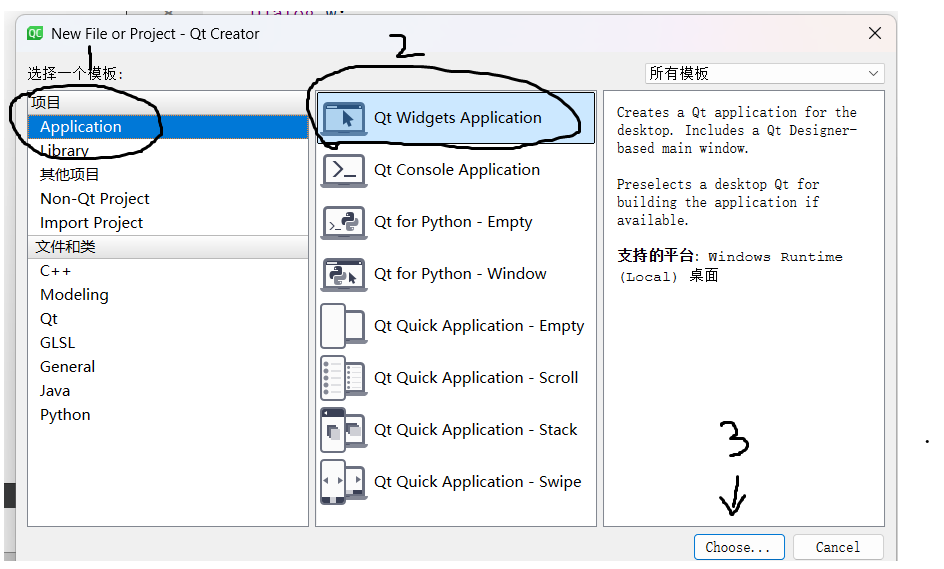Select the General category
This screenshot has height=569, width=944.
tap(168, 367)
